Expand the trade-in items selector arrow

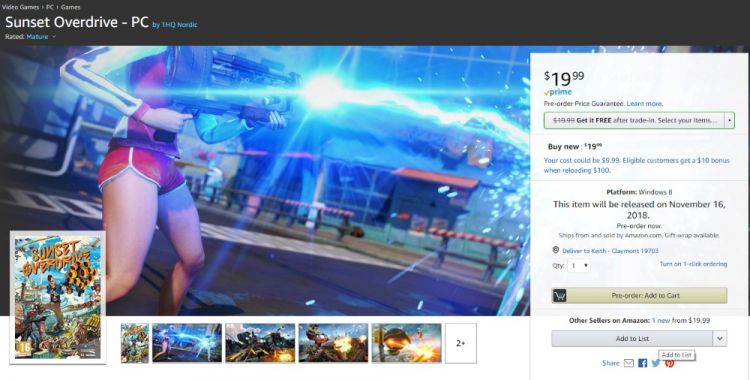pos(729,121)
